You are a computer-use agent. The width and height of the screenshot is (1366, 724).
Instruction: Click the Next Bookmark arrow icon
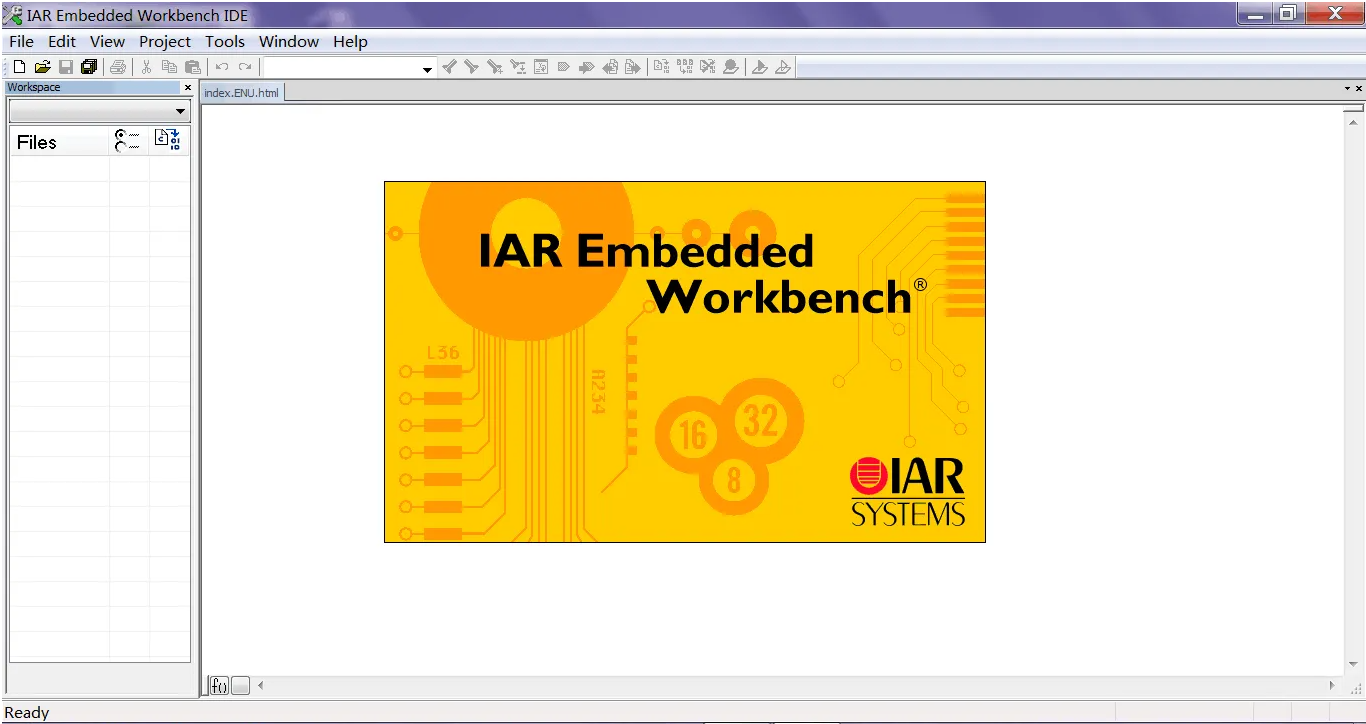pyautogui.click(x=587, y=67)
